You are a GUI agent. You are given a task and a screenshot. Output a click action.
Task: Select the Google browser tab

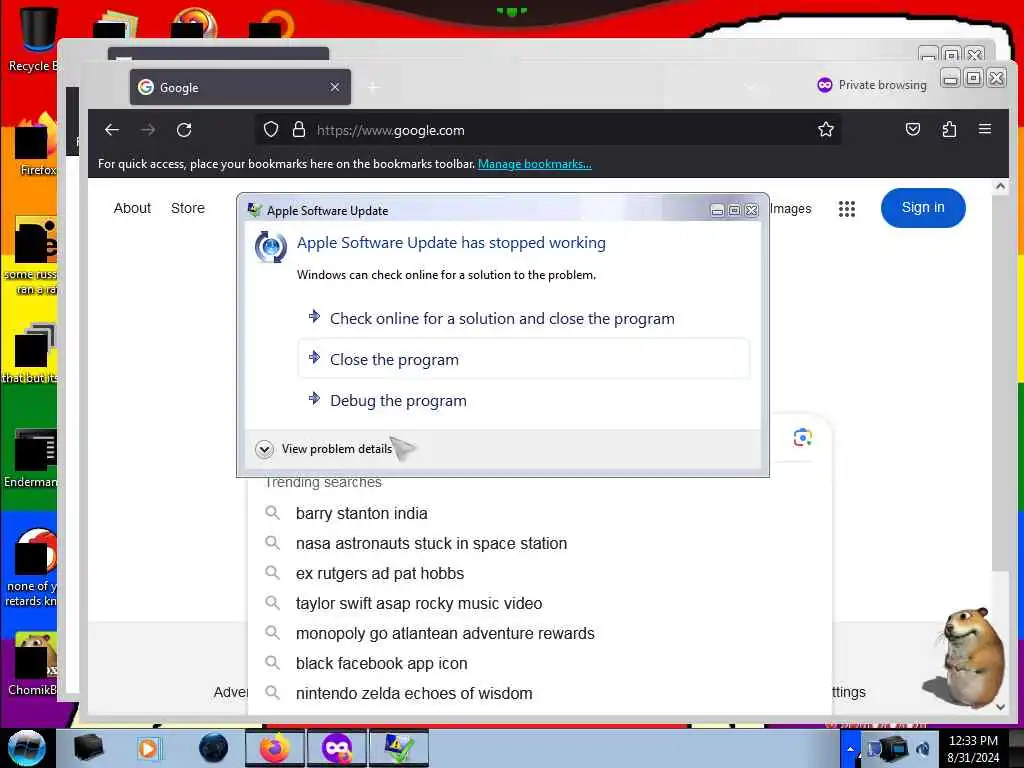[x=240, y=88]
